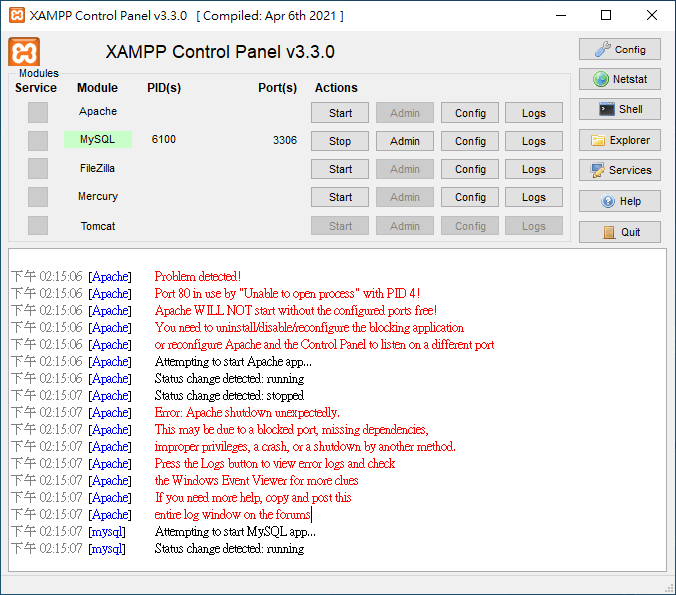Click the 'Port 80 in use' log line

(287, 294)
